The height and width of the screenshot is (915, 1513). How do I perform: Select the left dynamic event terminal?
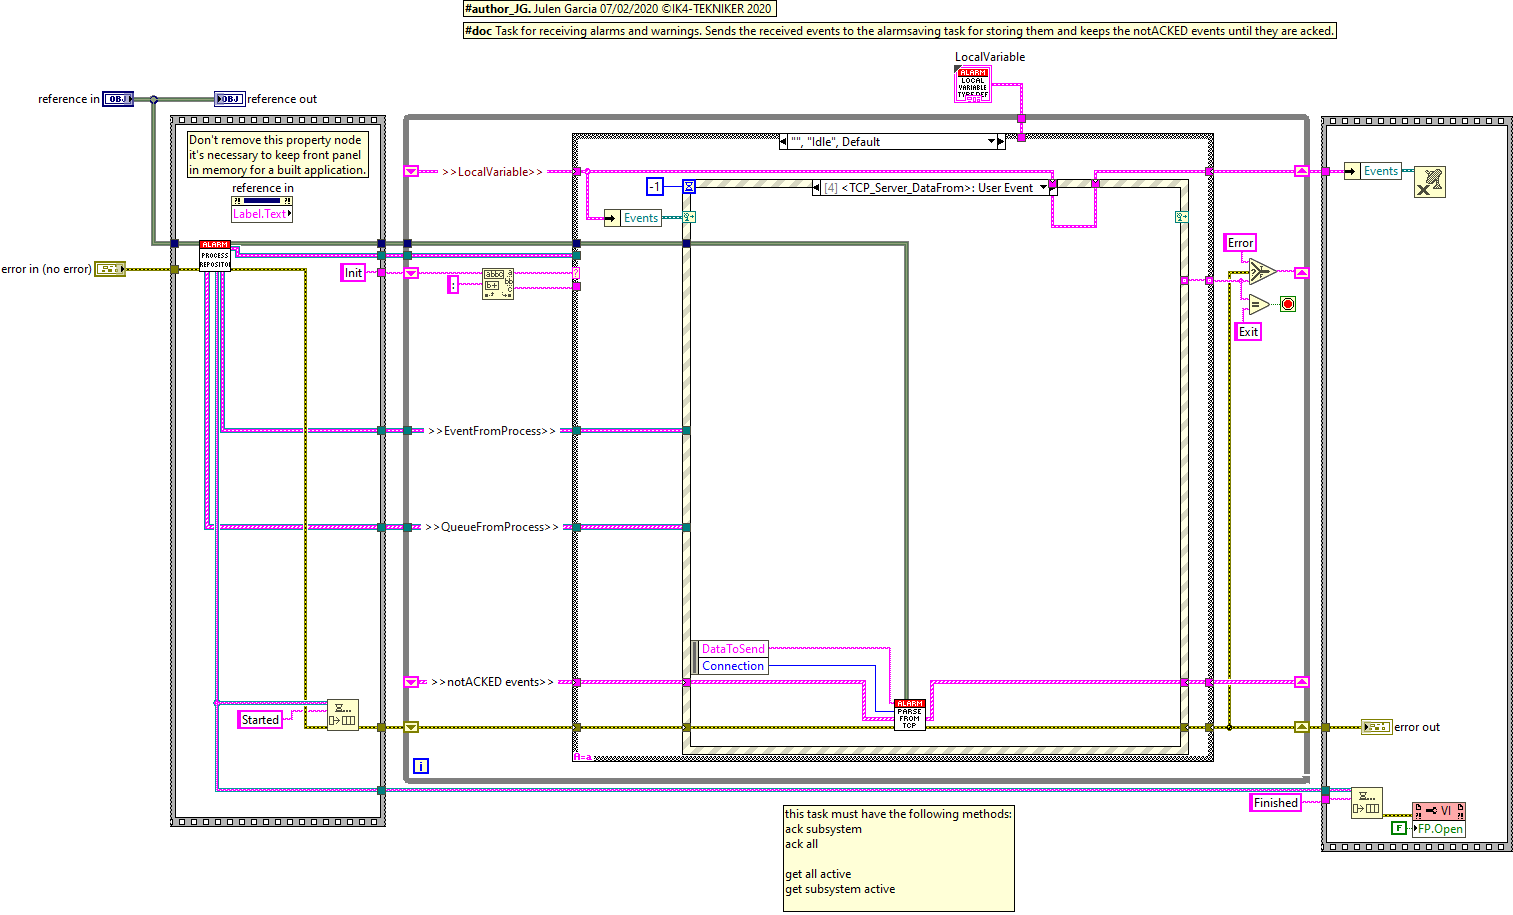click(689, 217)
